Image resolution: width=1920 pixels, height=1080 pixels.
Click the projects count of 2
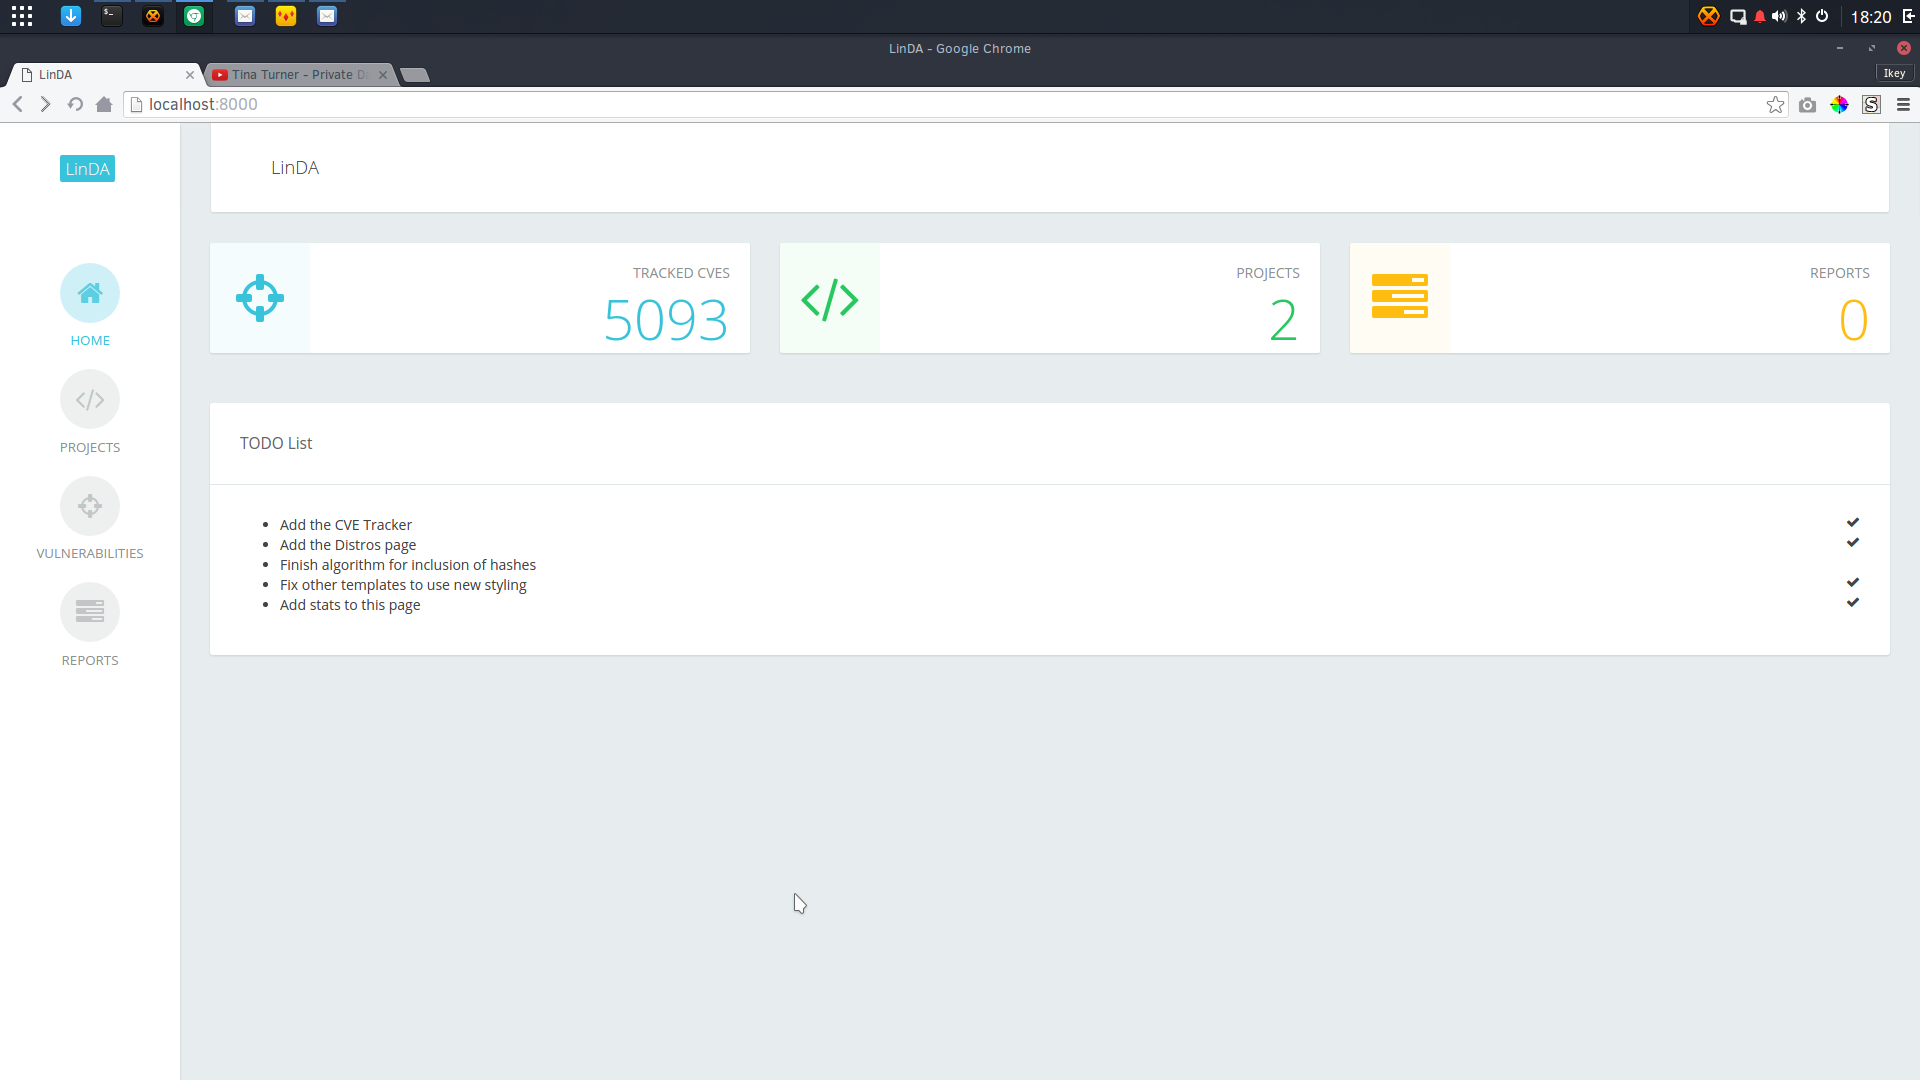[x=1284, y=320]
